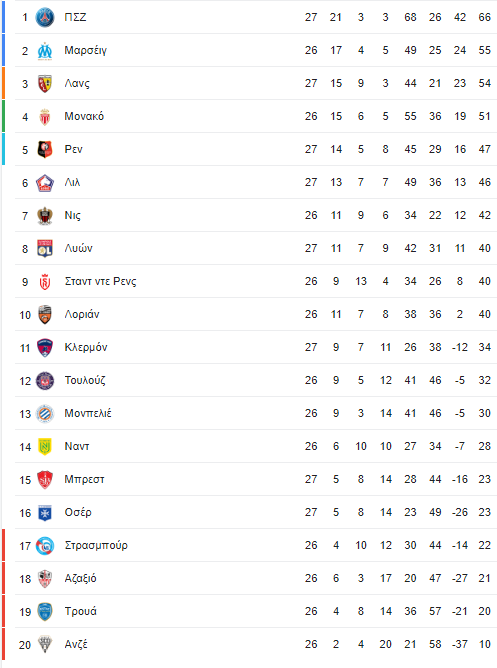
Task: Open the Μπρεστ team row name
Action: click(x=84, y=480)
